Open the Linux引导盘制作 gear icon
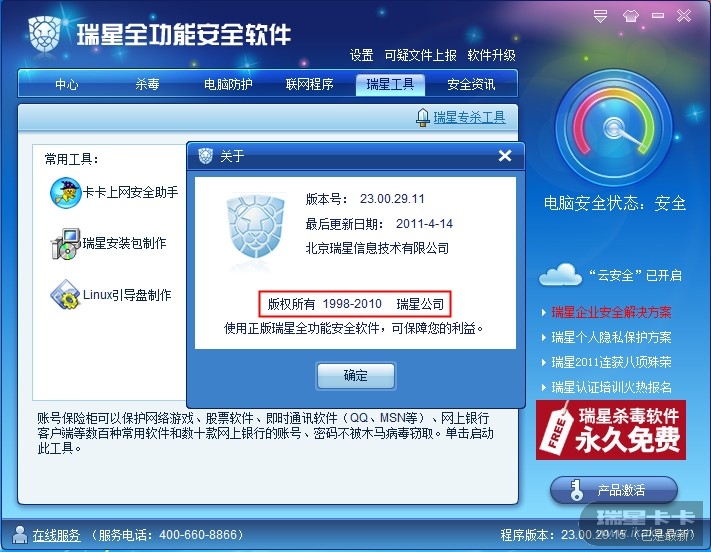 (x=65, y=295)
